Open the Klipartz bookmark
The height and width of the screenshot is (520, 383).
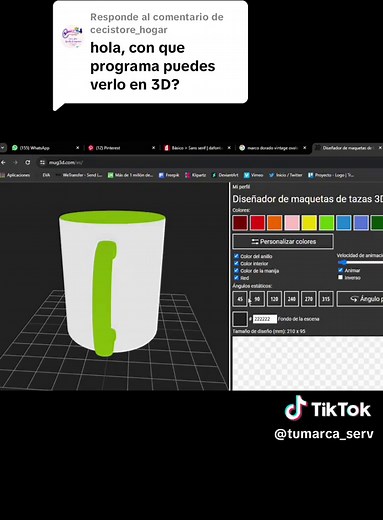(196, 175)
